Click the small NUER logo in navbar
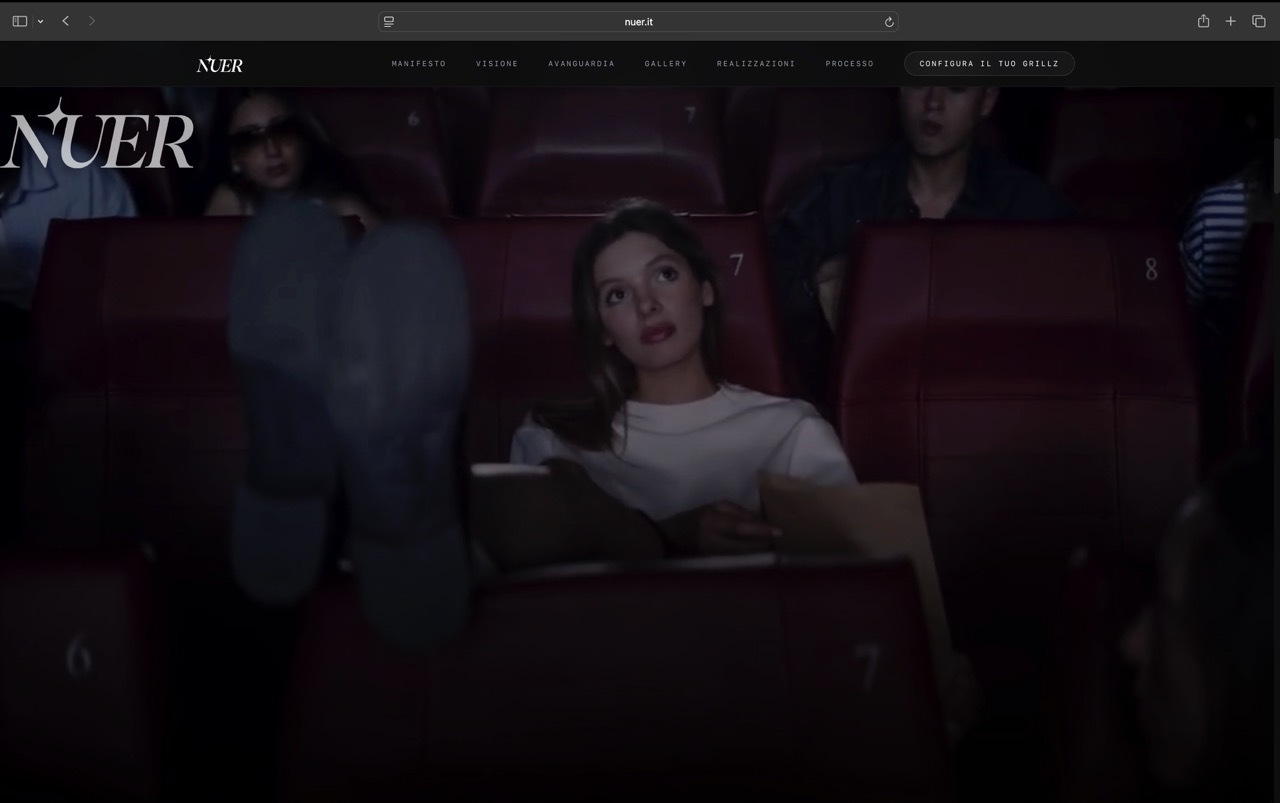1280x803 pixels. click(x=220, y=65)
